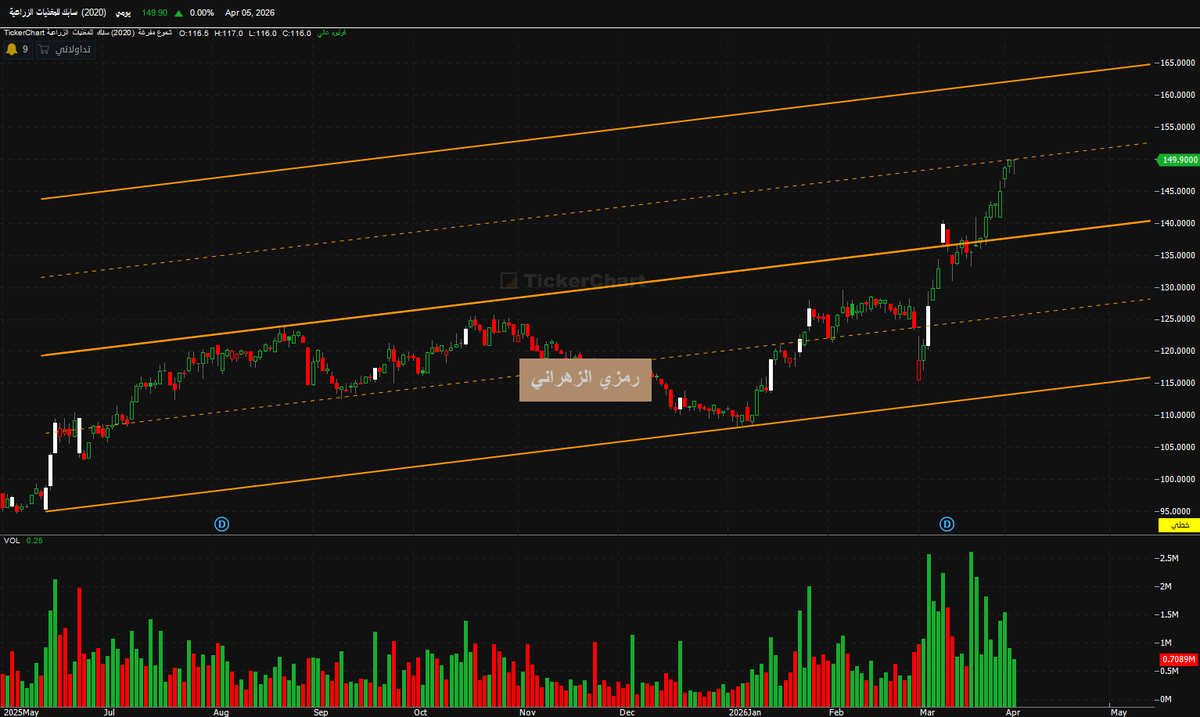
Task: Click the alerts count 9
Action: coord(26,49)
